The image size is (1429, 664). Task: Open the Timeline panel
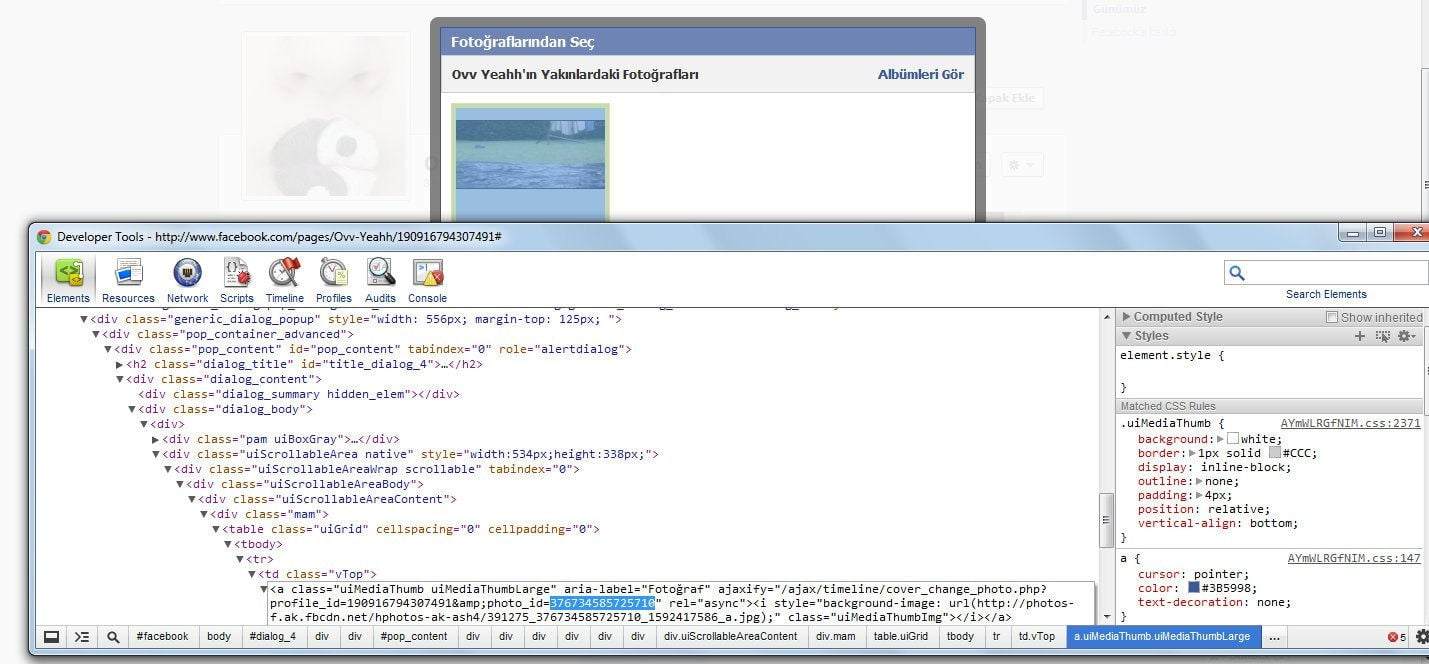coord(285,280)
